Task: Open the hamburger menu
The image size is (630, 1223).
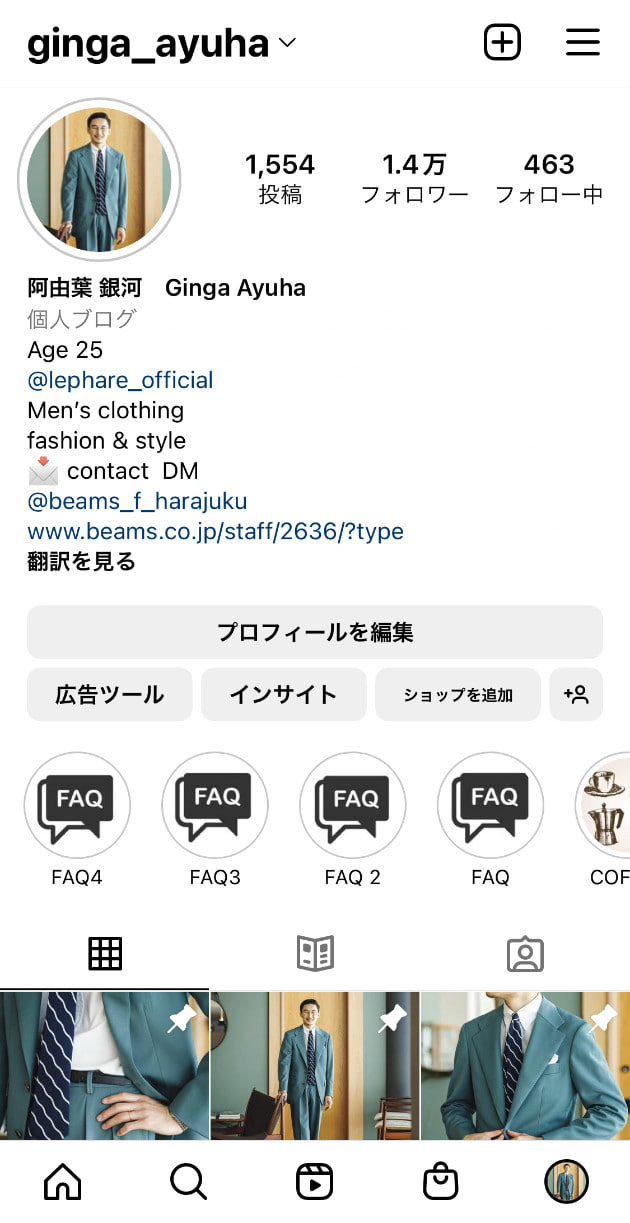Action: pyautogui.click(x=582, y=43)
